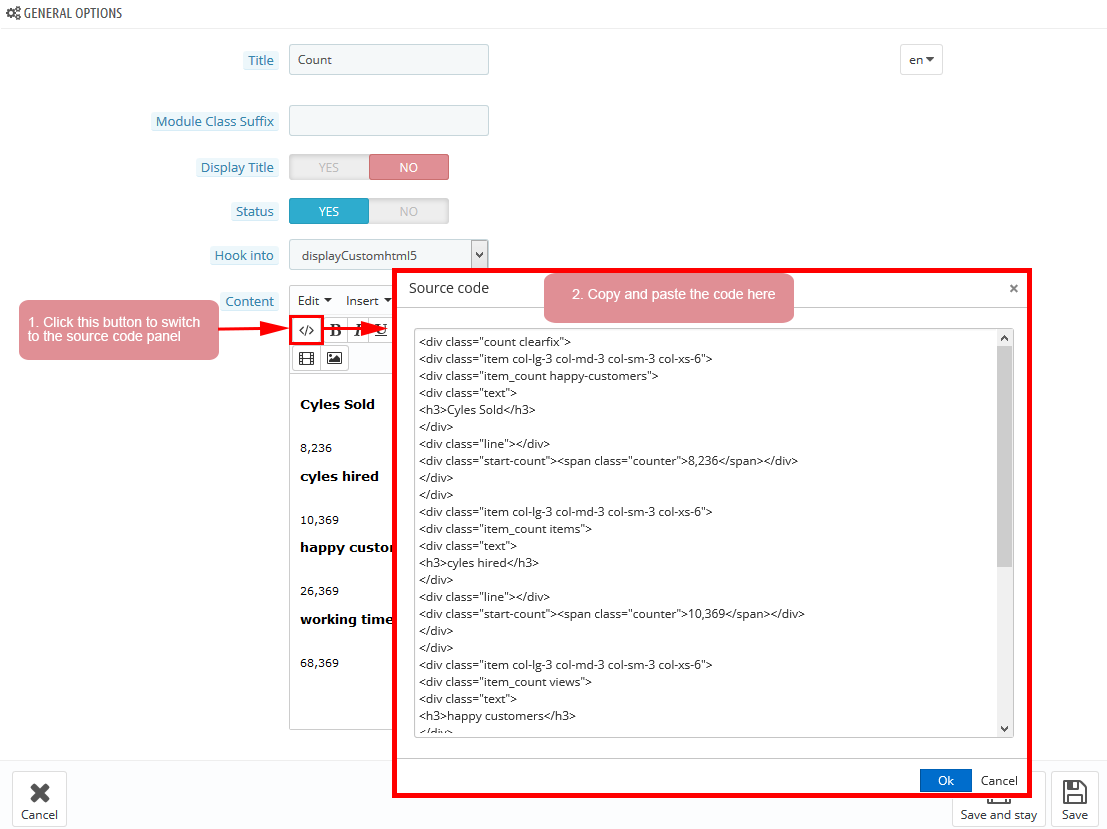Insert video using the film icon

coord(307,358)
